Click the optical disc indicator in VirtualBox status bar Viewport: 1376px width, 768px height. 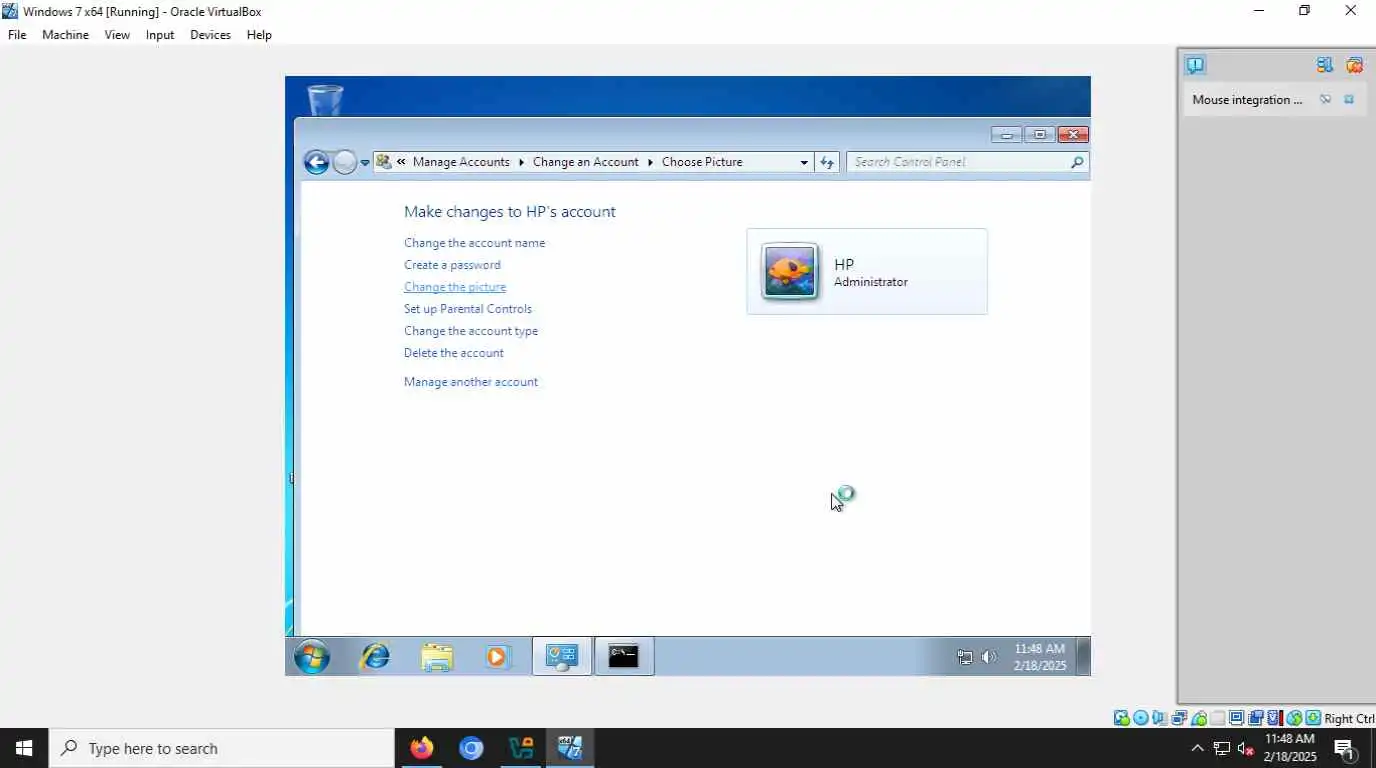(x=1140, y=718)
